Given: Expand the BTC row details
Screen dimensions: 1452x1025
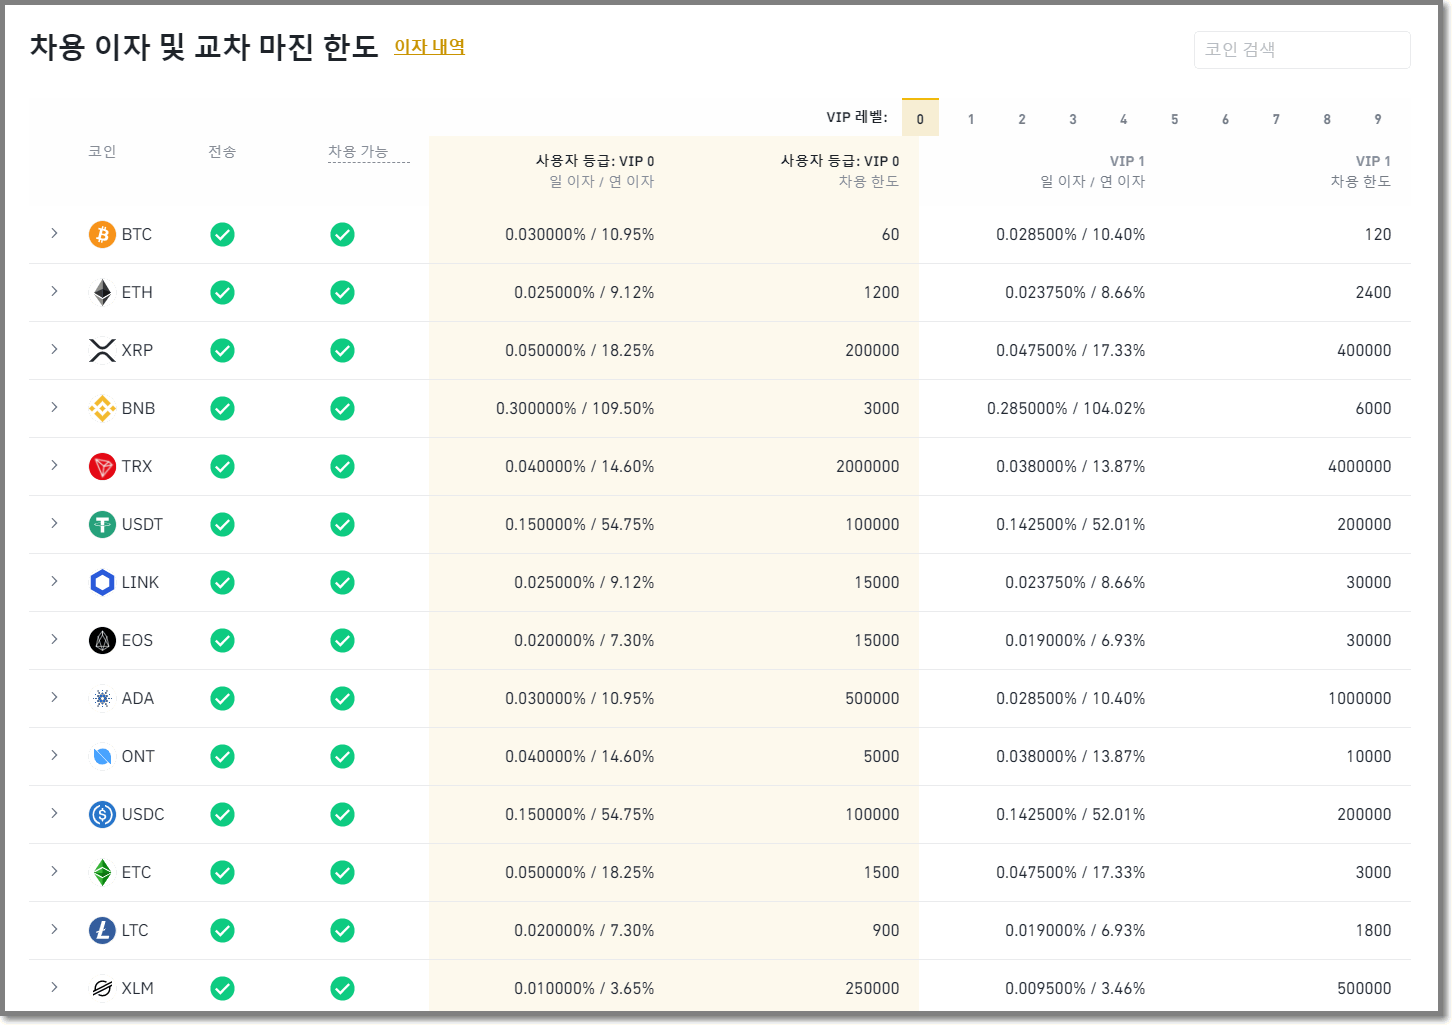Looking at the screenshot, I should pos(54,234).
